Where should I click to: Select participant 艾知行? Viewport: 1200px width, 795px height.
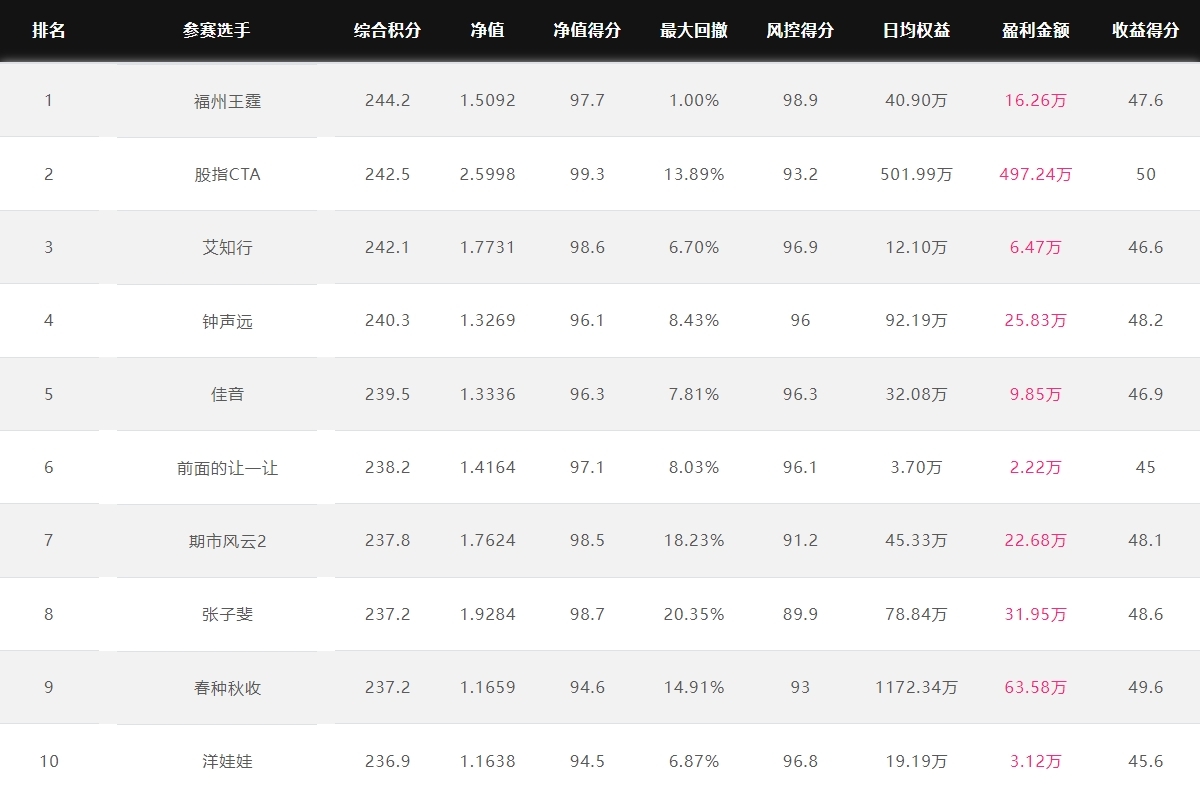click(227, 247)
